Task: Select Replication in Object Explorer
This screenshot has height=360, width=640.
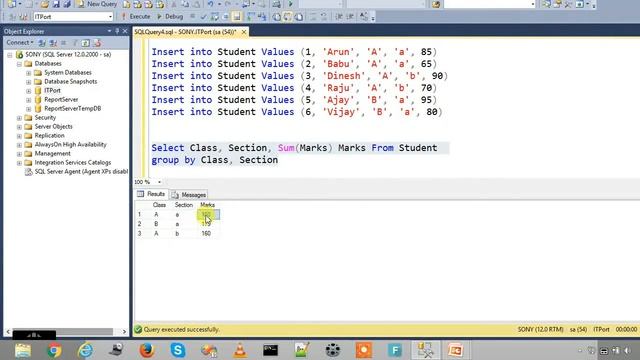Action: coord(49,136)
